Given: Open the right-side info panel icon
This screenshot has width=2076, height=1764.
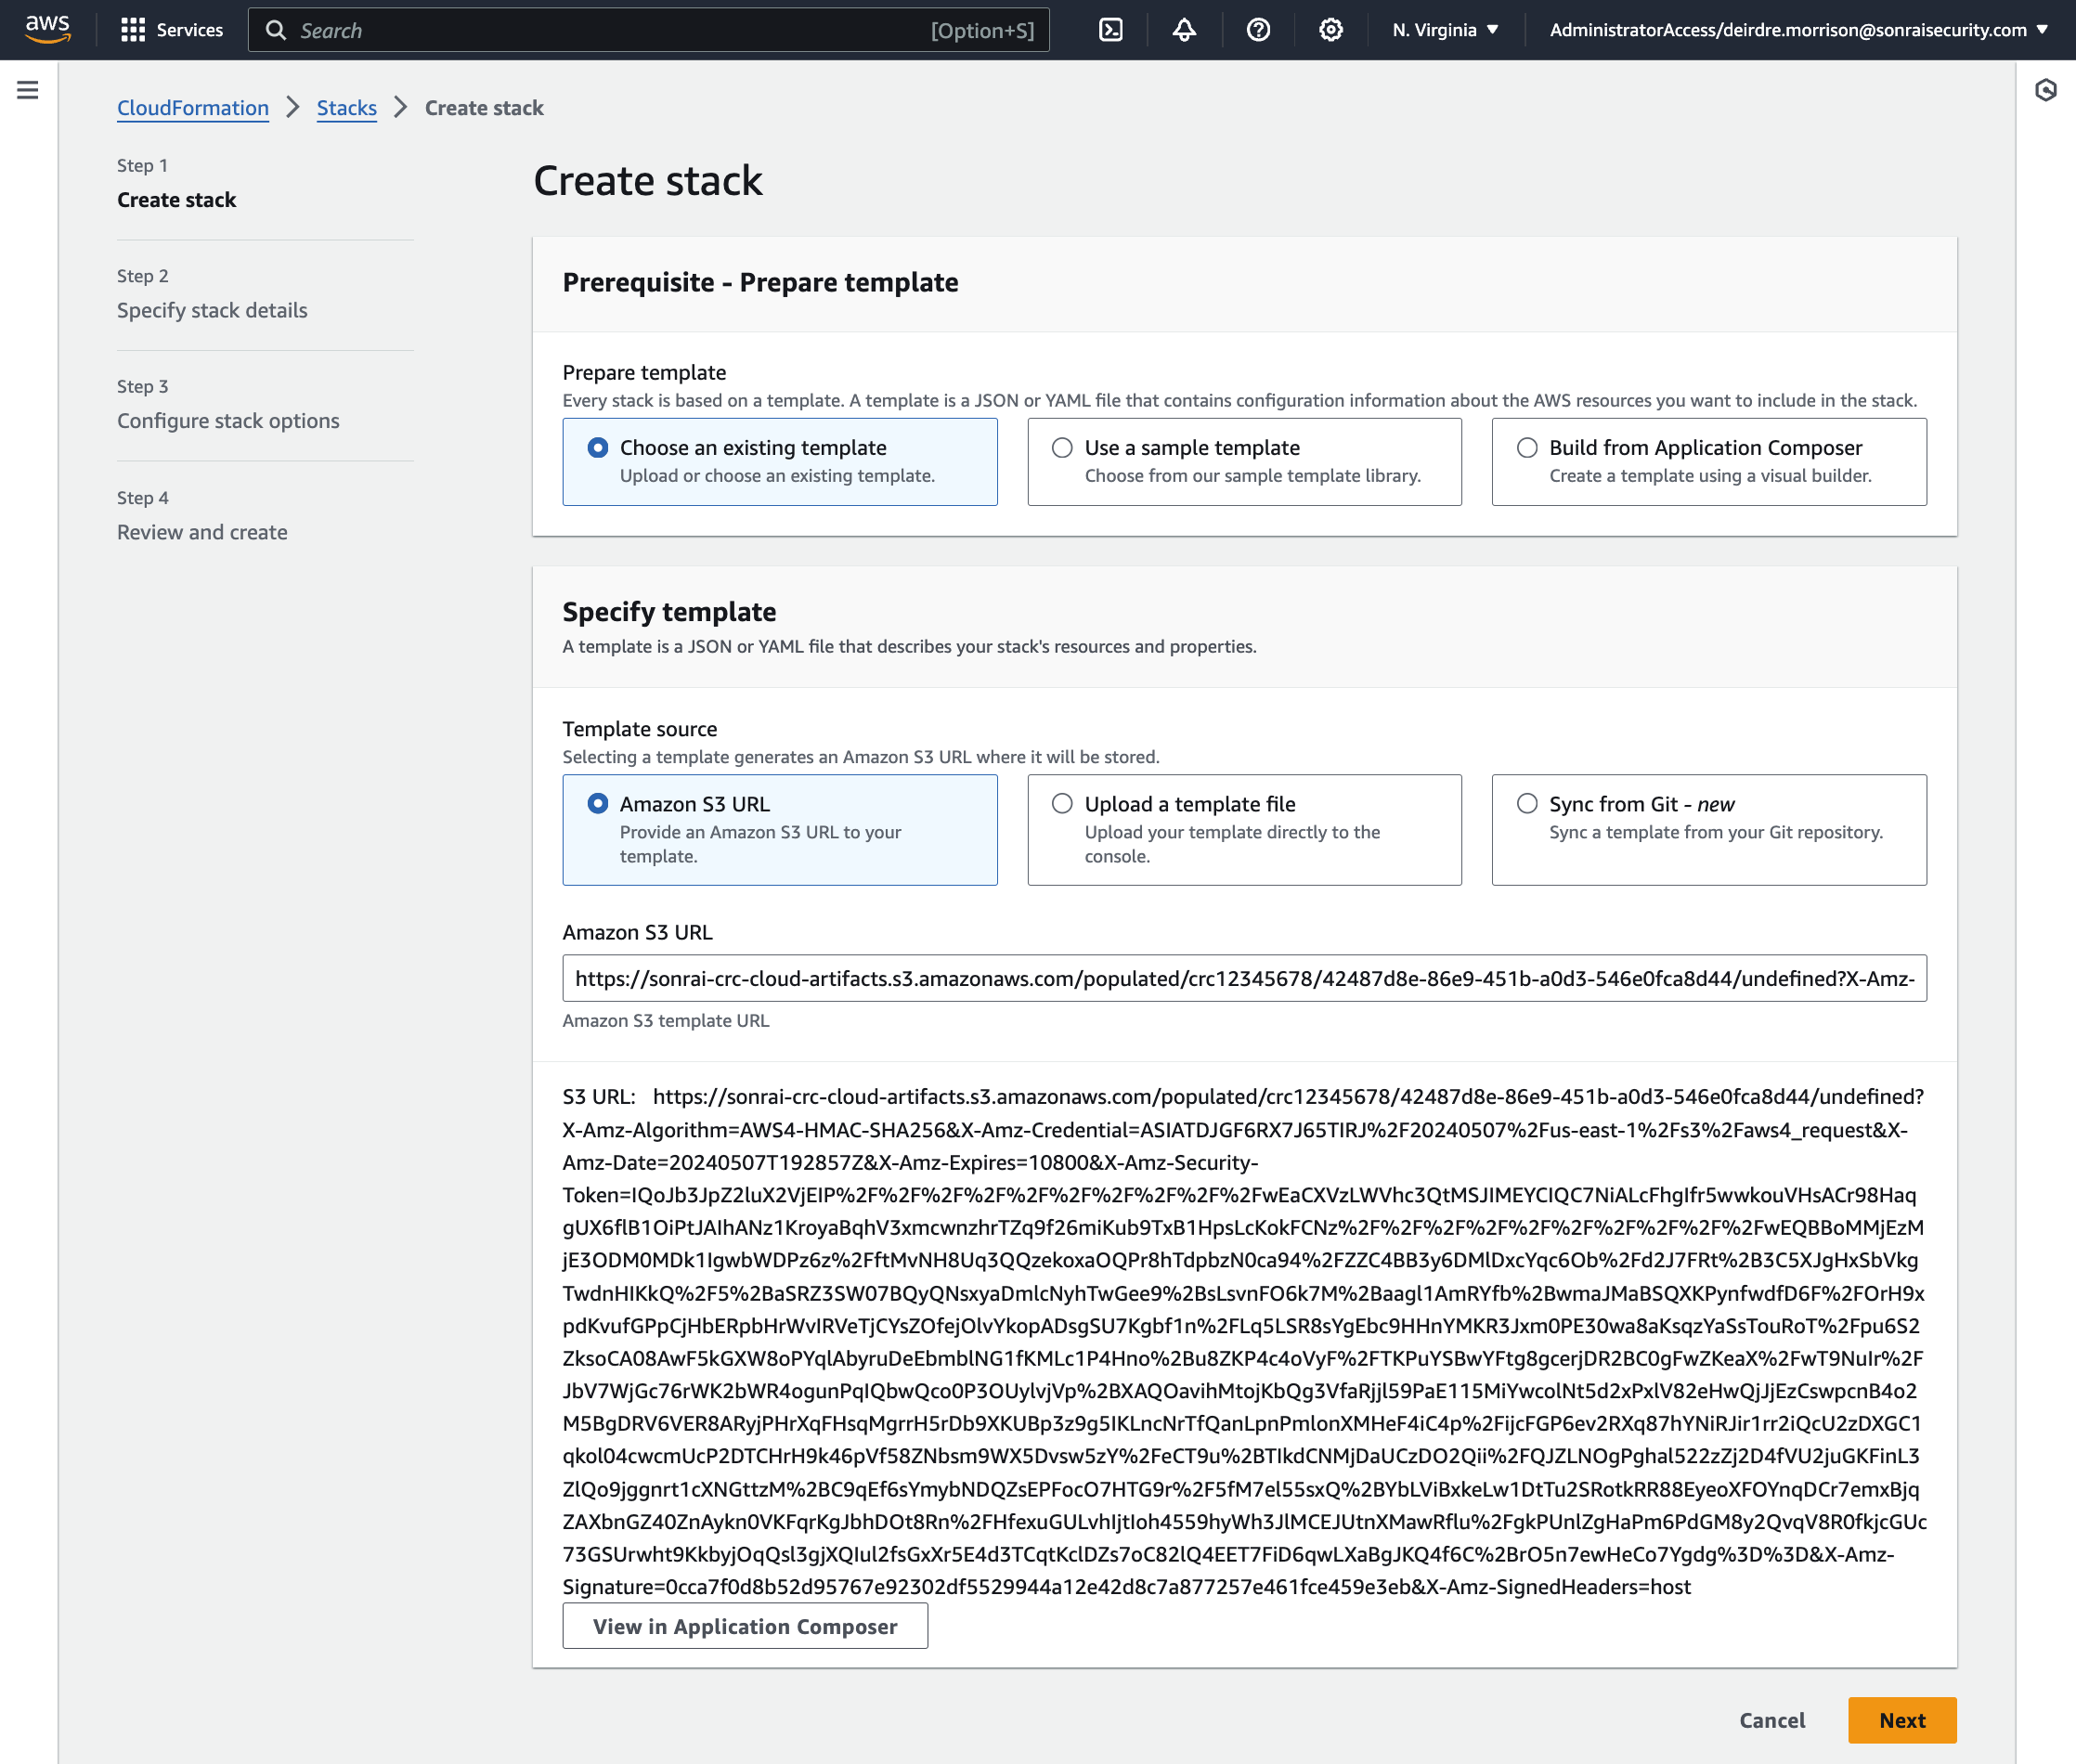Looking at the screenshot, I should tap(2046, 90).
